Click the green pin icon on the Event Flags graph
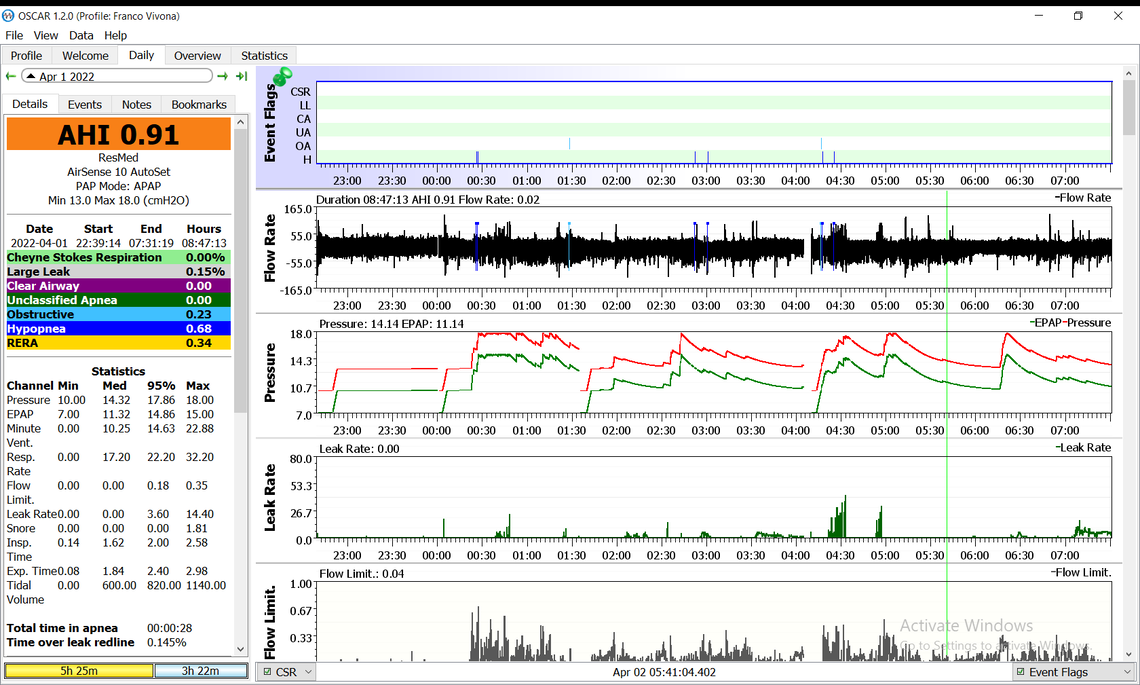 [x=282, y=76]
